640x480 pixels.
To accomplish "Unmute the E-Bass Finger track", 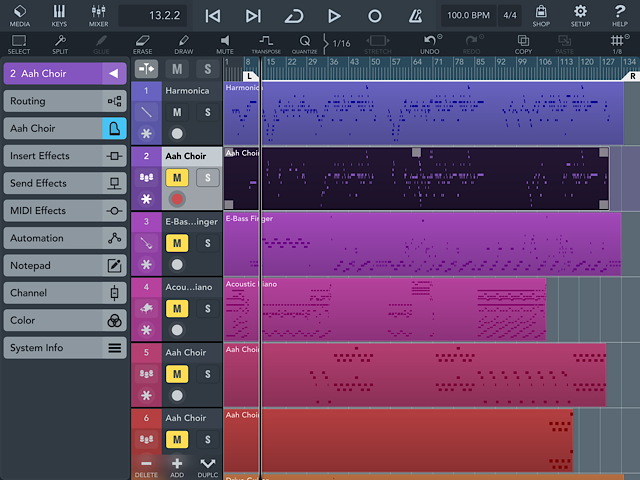I will pos(177,243).
